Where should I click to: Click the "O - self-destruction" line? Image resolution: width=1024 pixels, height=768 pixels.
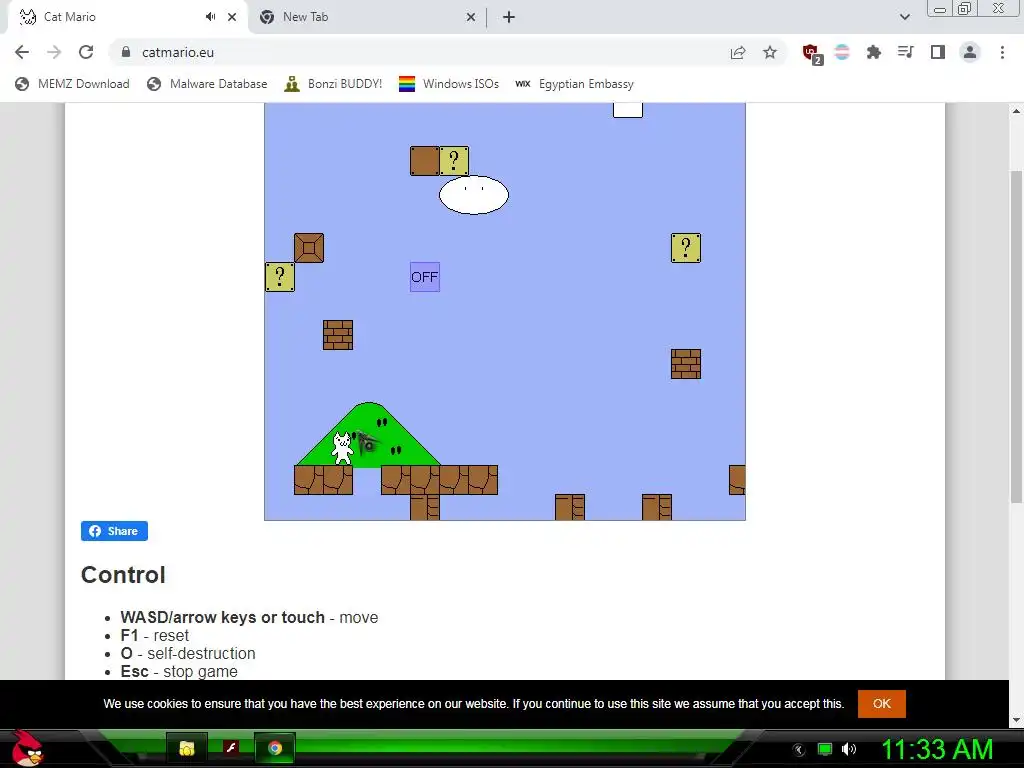pyautogui.click(x=188, y=654)
